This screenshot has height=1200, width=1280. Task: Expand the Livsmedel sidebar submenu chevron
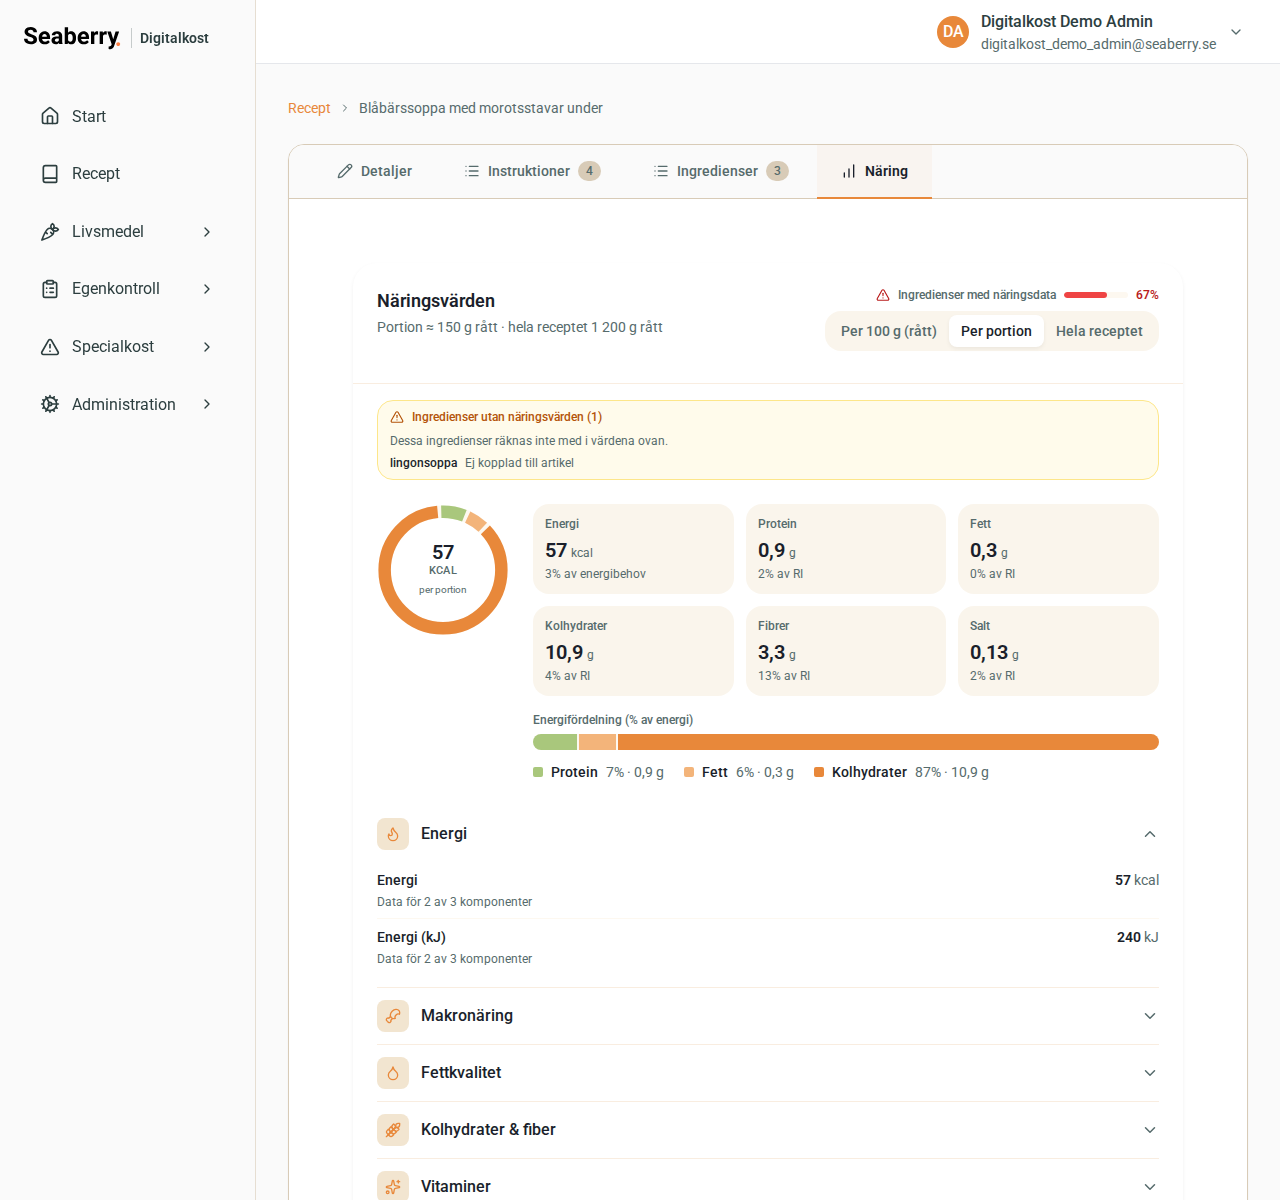(x=207, y=232)
